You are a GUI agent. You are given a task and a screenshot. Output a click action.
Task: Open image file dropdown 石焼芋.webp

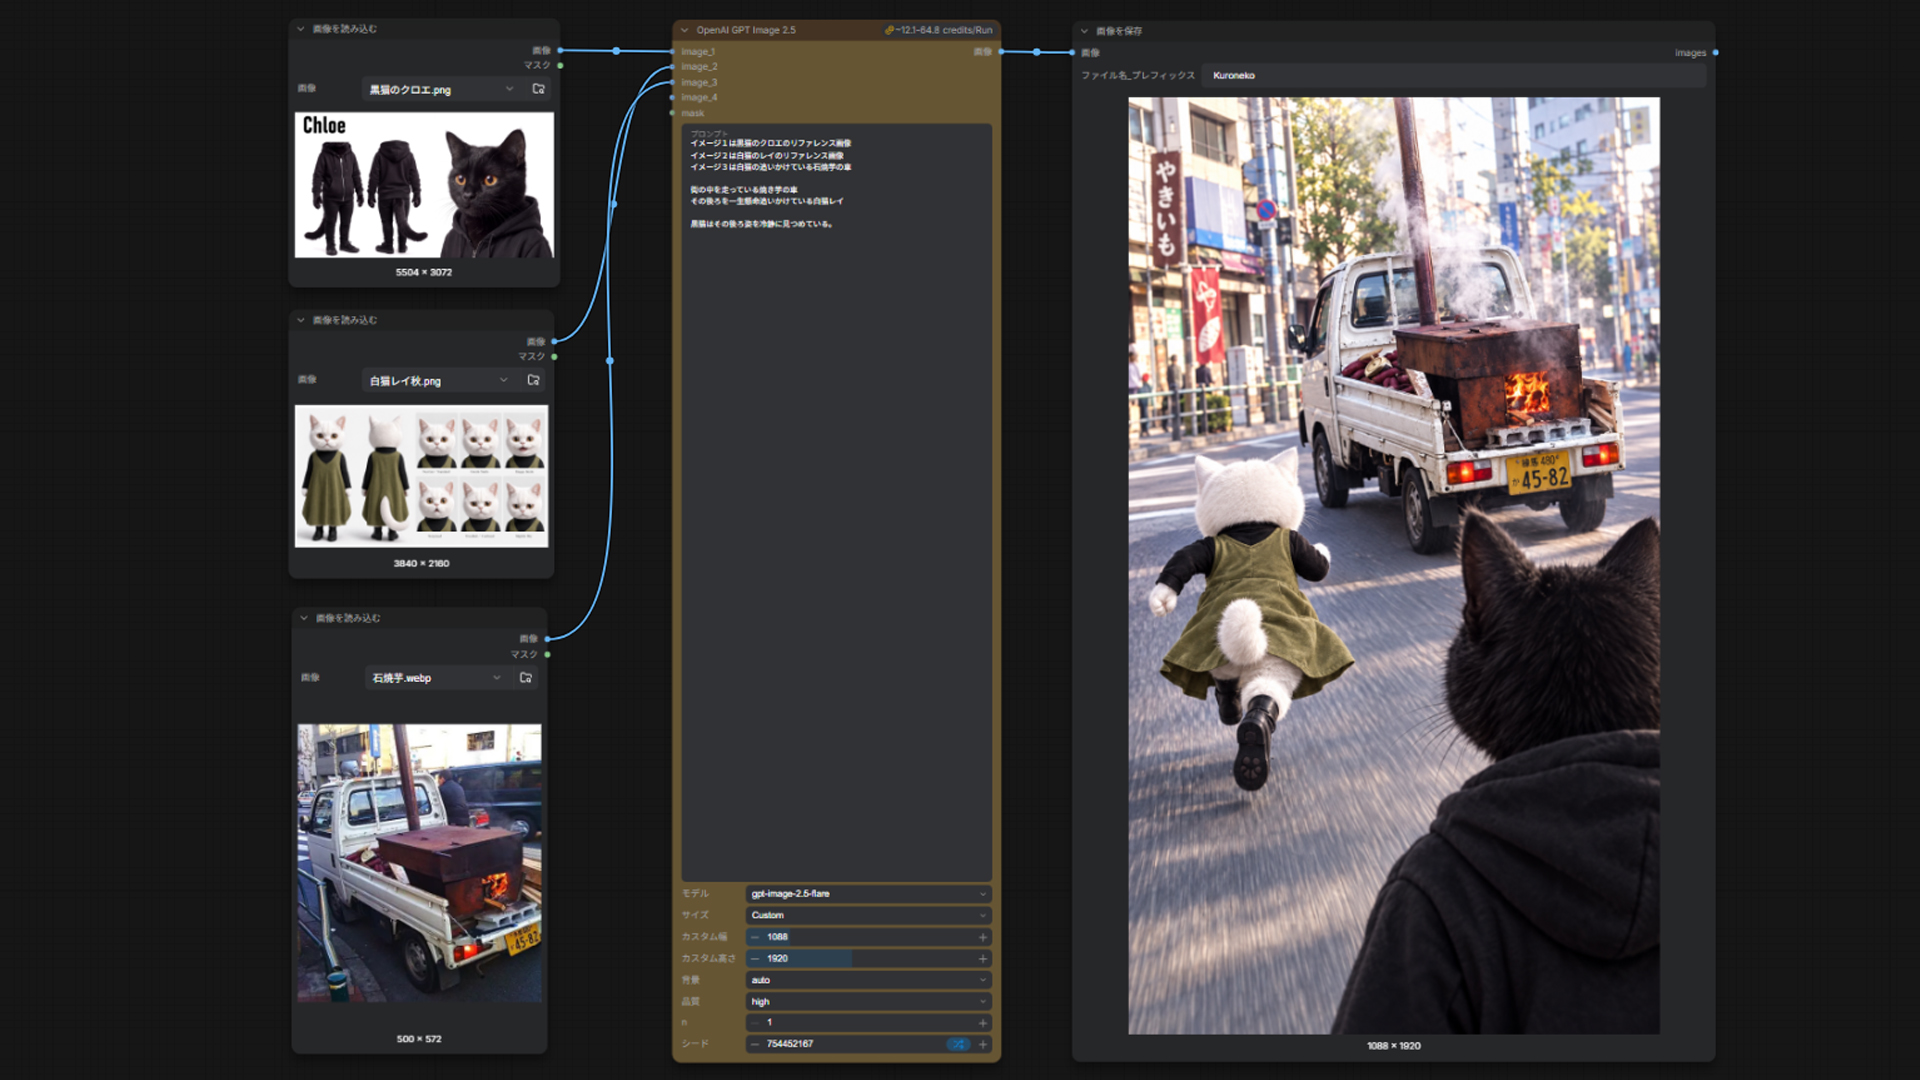click(436, 678)
